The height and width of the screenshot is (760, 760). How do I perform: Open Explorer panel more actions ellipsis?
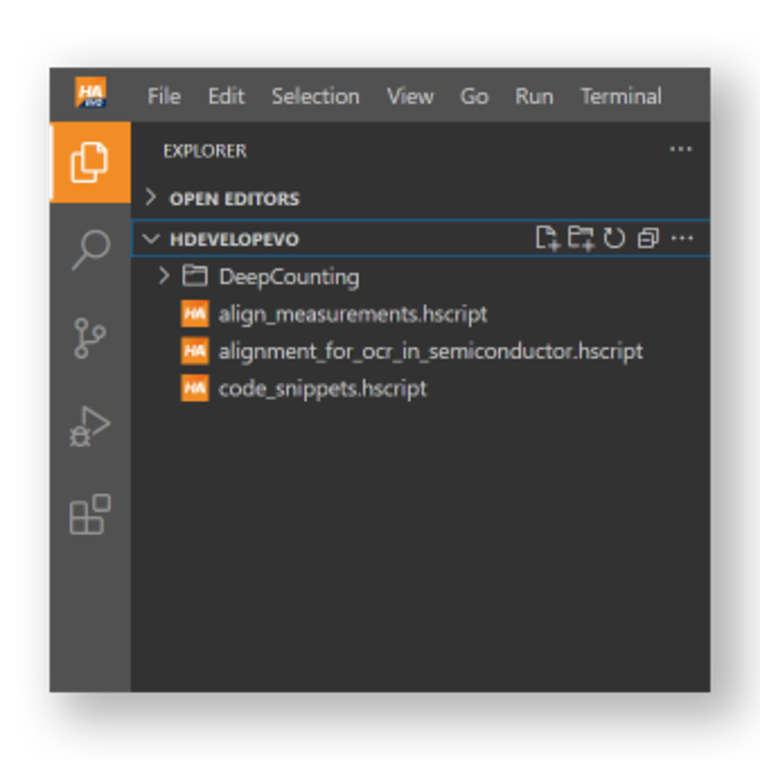click(681, 149)
